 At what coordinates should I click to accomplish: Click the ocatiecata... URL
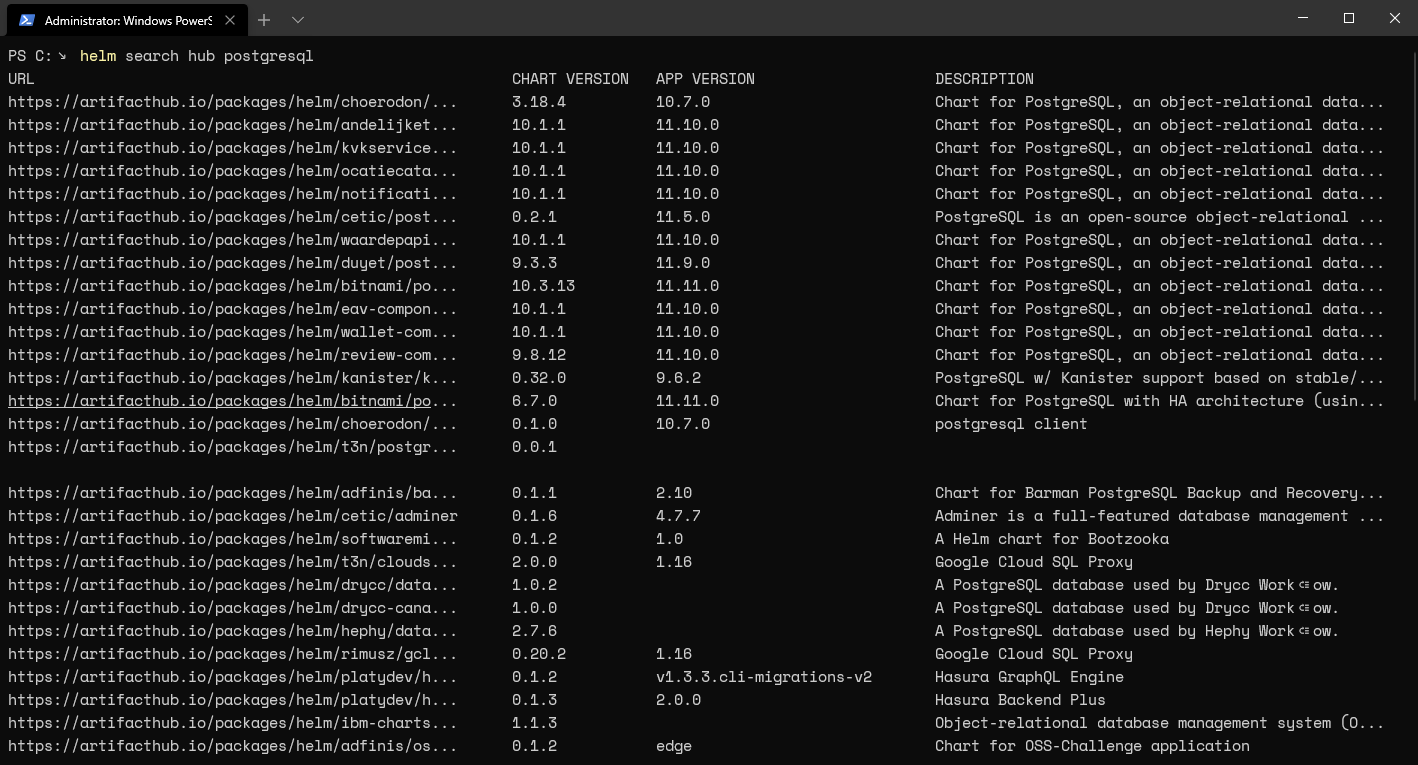232,171
